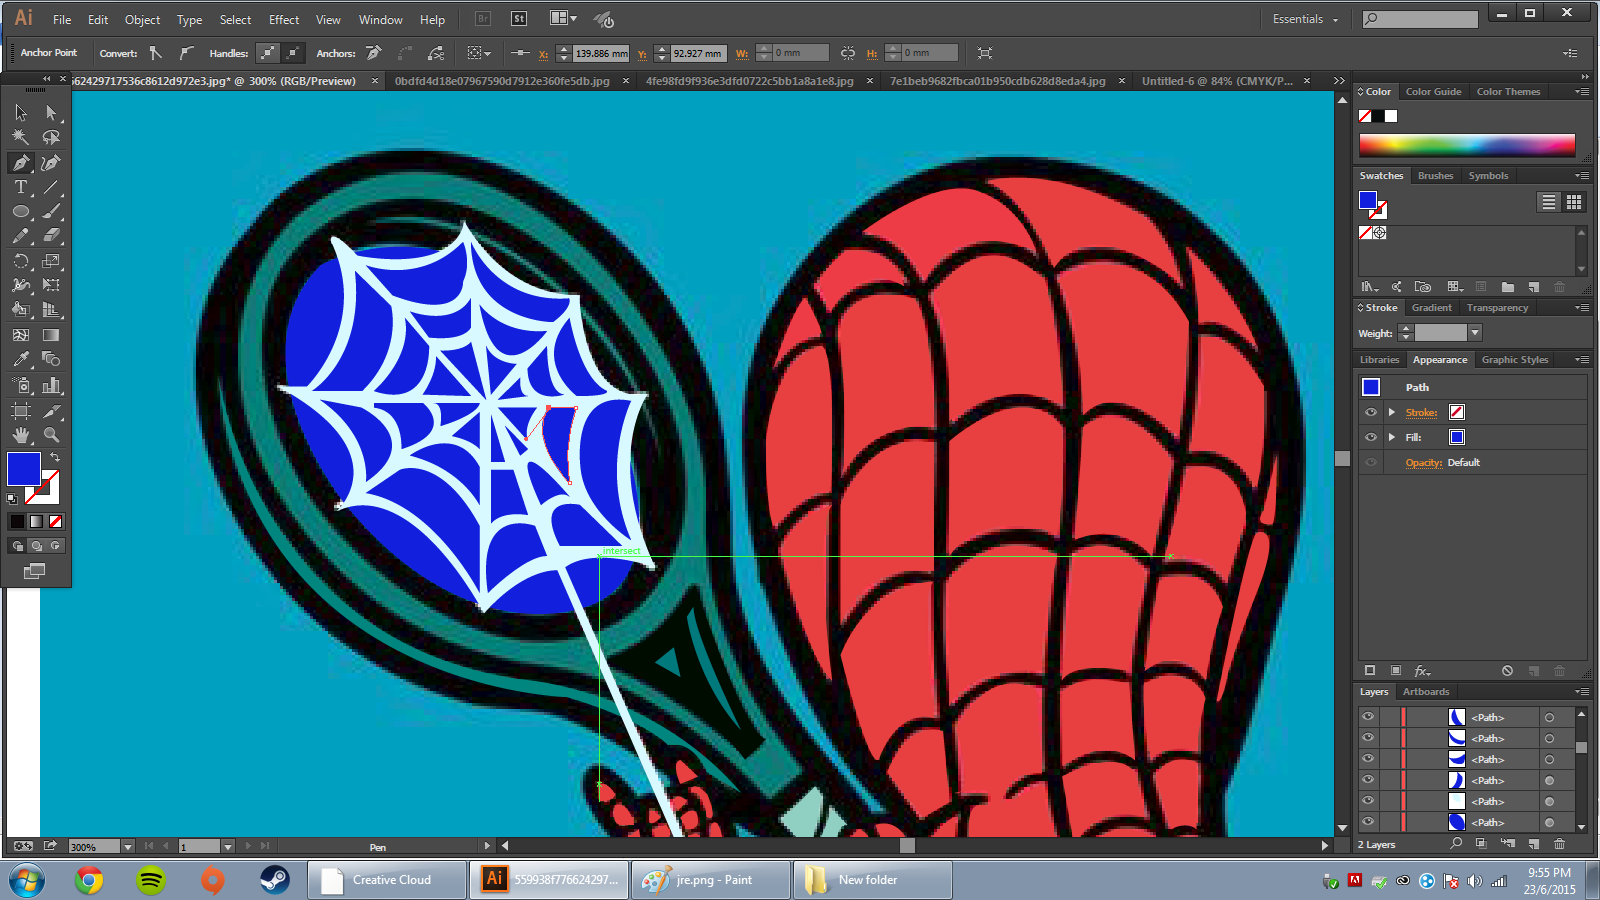Select the Zoom tool magnifier
Screen dimensions: 1600x900
click(51, 435)
